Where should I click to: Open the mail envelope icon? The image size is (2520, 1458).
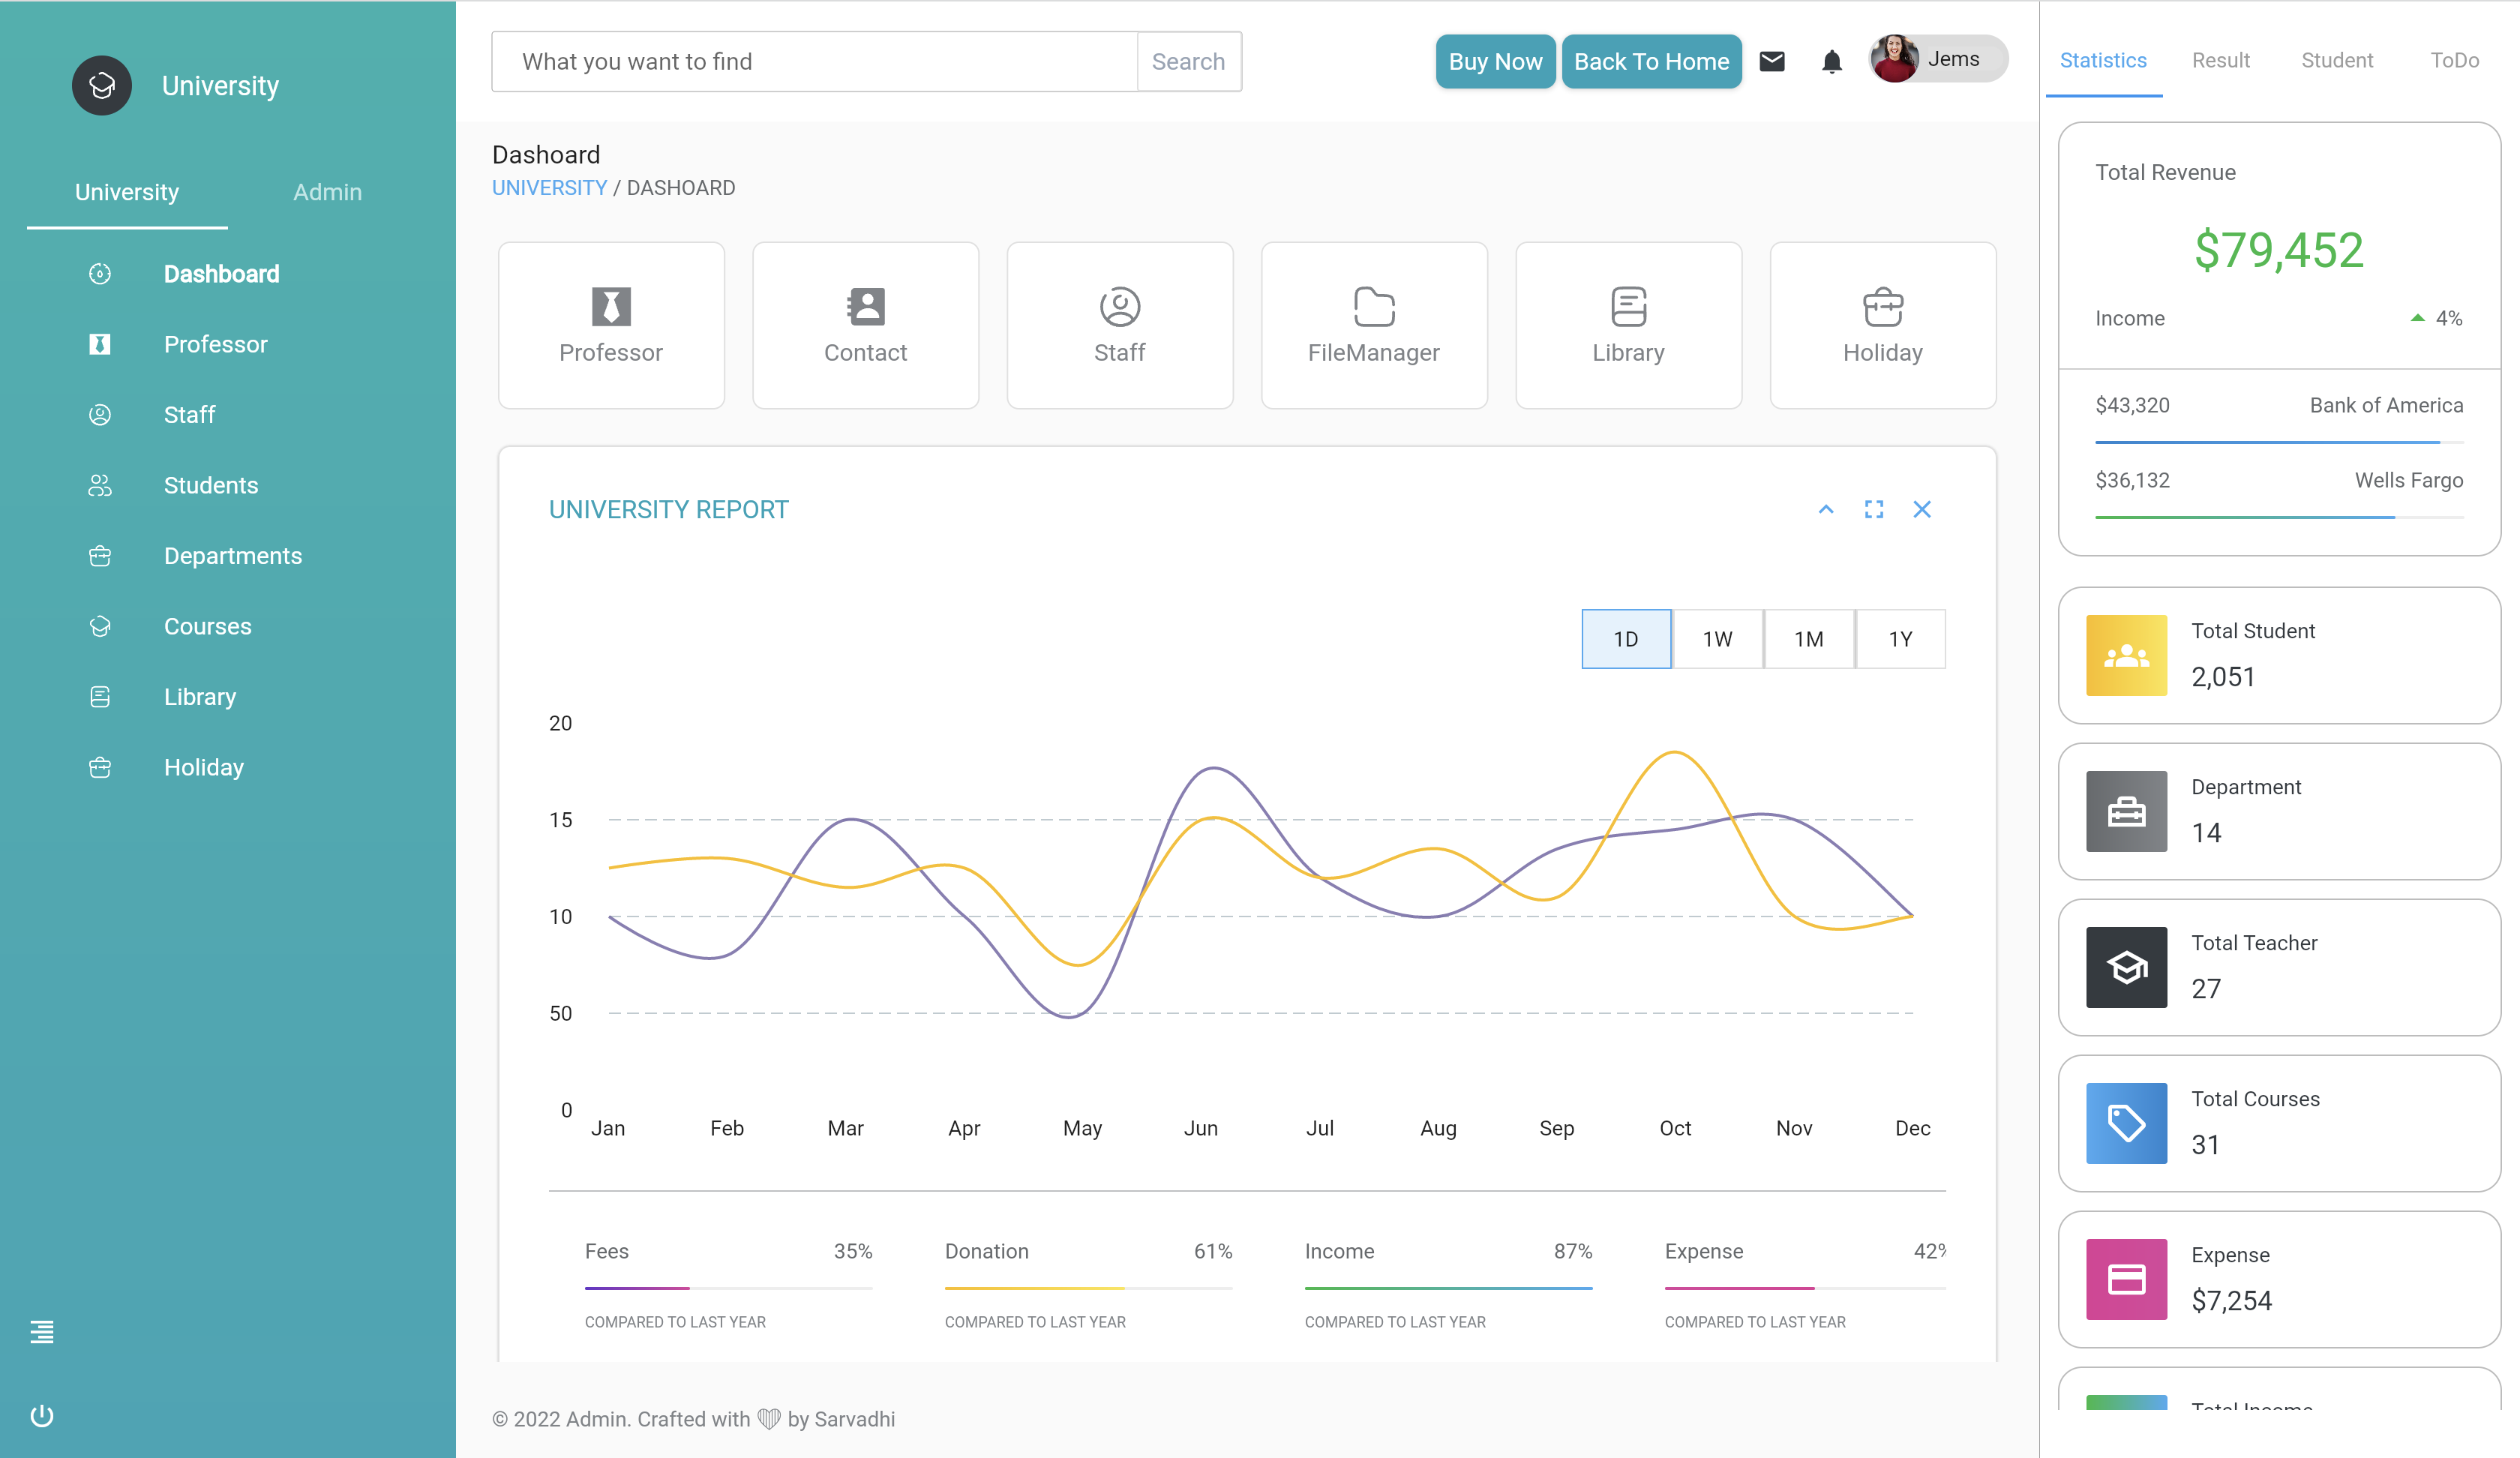1773,61
